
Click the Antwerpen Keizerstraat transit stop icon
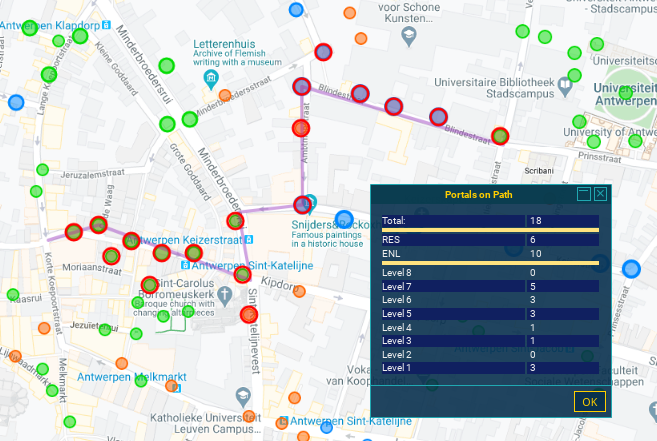[249, 240]
